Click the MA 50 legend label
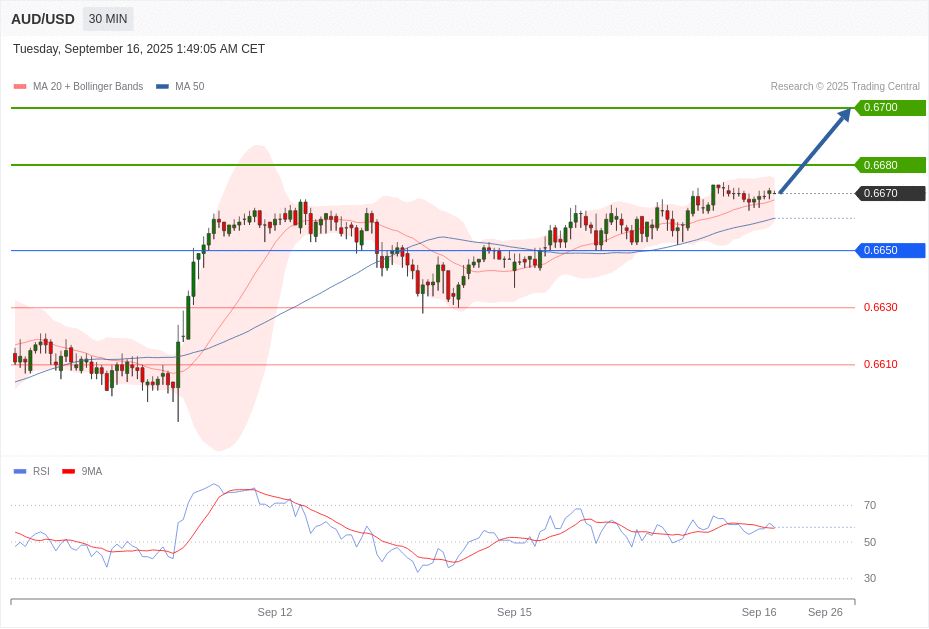Image resolution: width=929 pixels, height=629 pixels. click(x=190, y=86)
